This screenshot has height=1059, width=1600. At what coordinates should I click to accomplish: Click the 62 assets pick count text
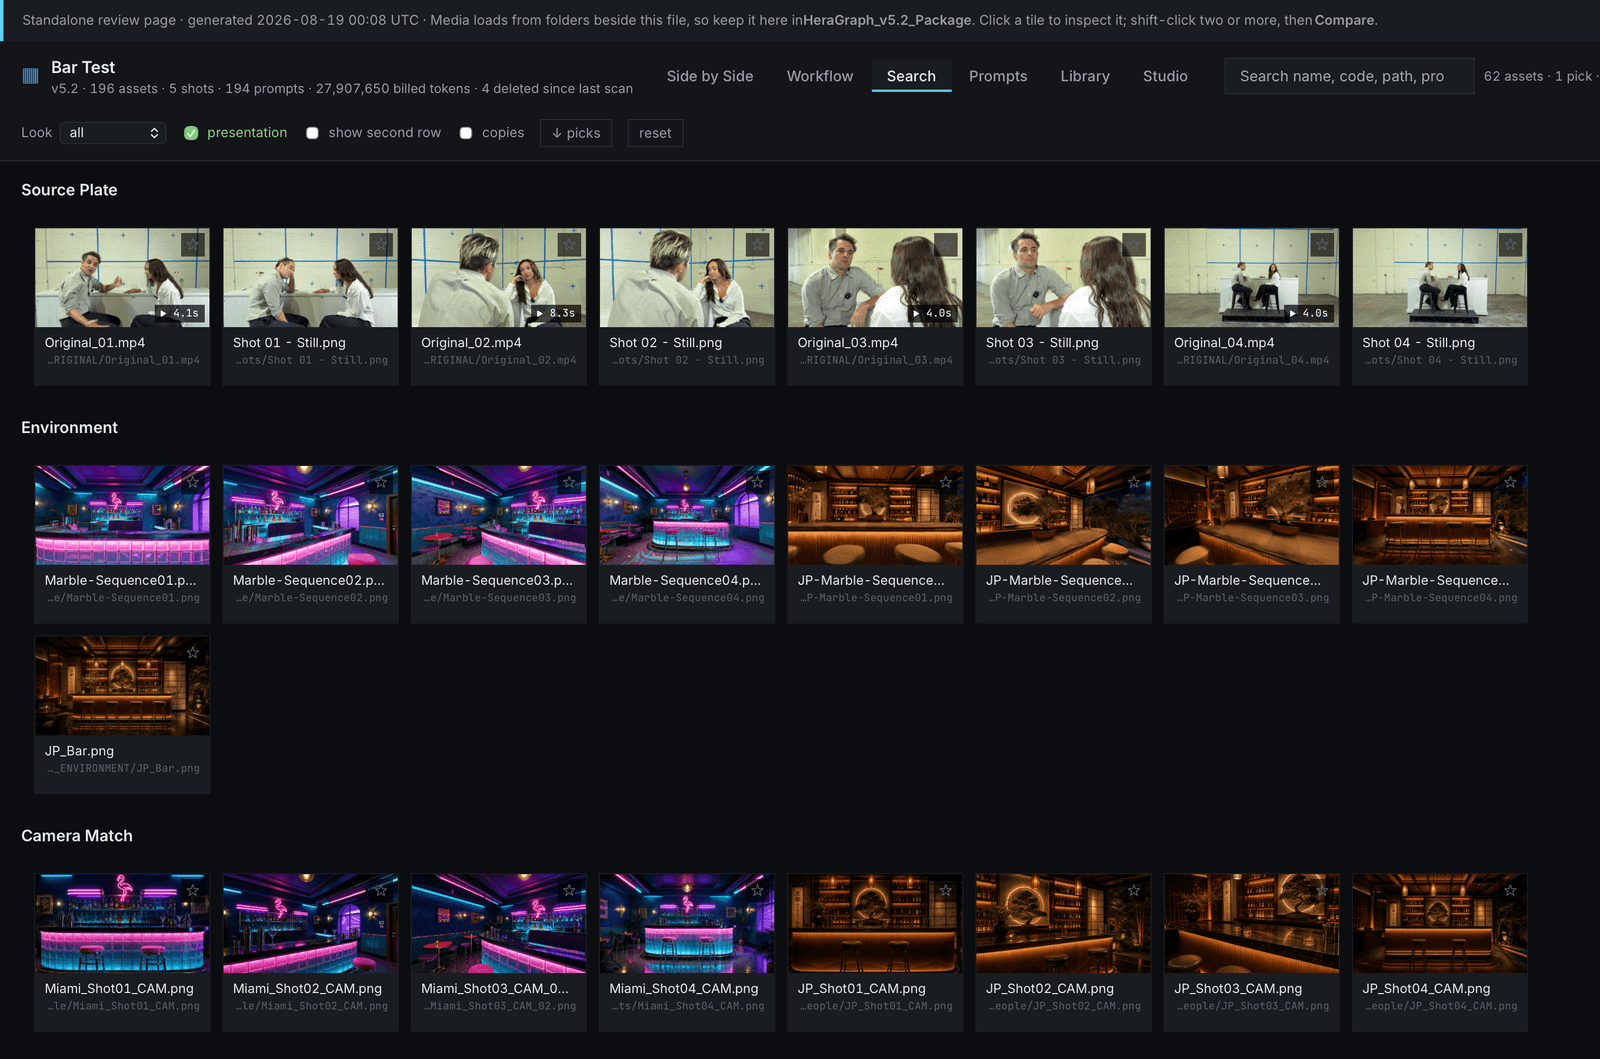(x=1539, y=76)
